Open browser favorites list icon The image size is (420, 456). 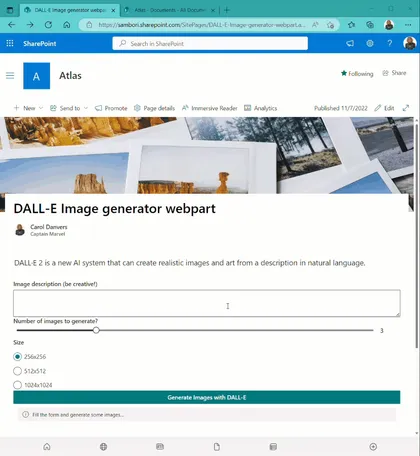pyautogui.click(x=351, y=25)
